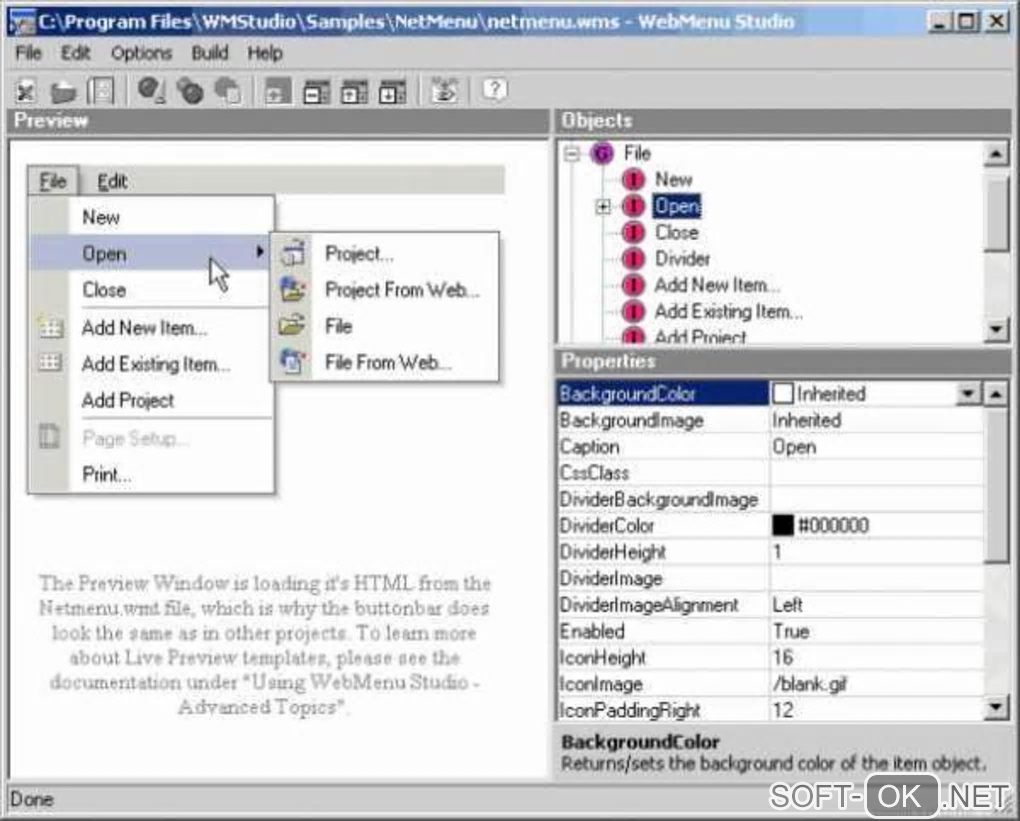Click the BackgroundImage Inherited value
This screenshot has height=821, width=1020.
coord(876,420)
